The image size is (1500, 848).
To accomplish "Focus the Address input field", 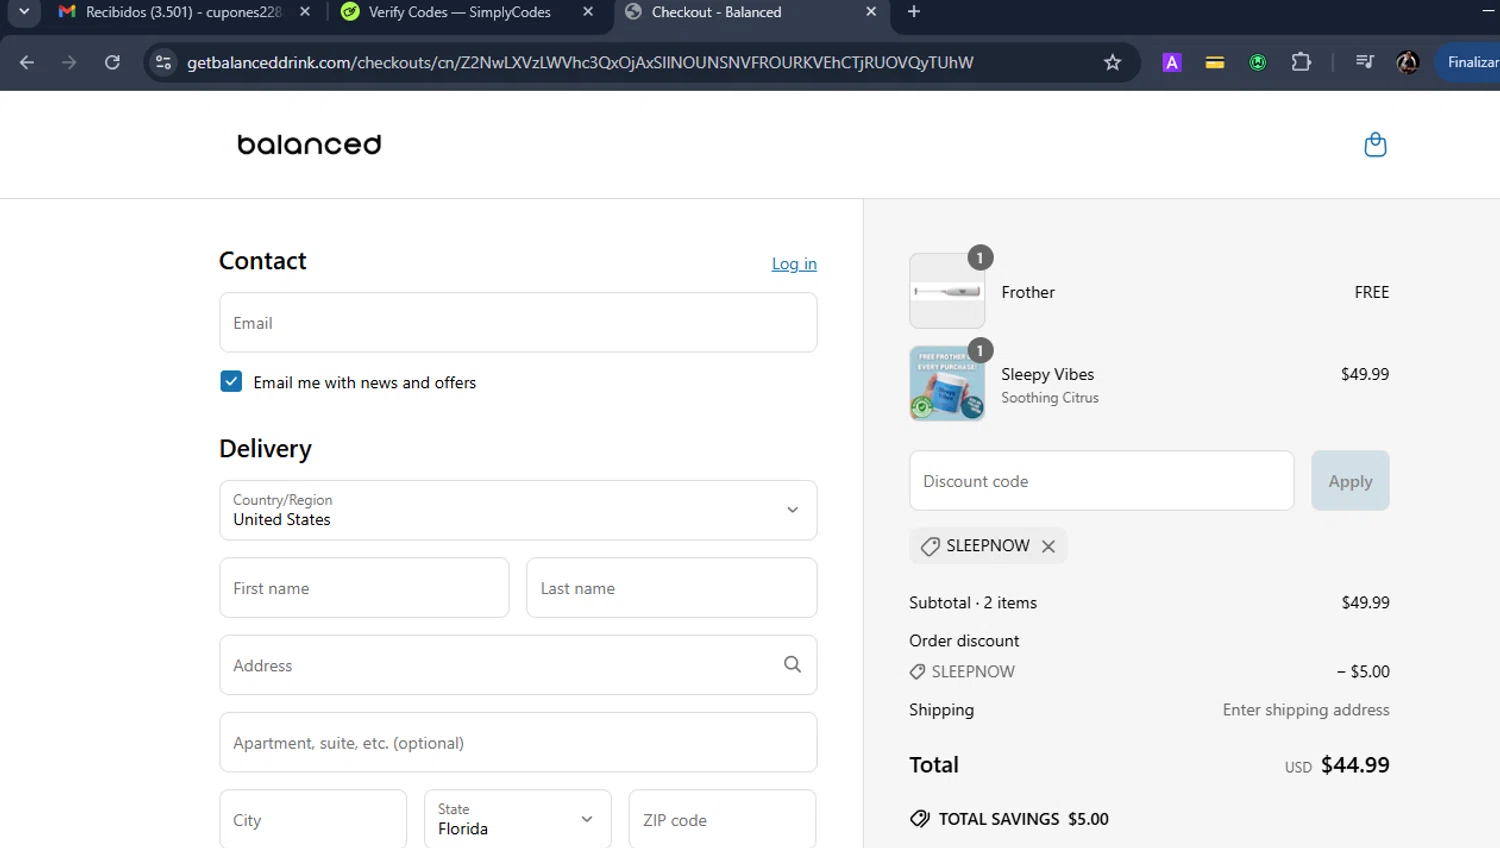I will click(518, 665).
